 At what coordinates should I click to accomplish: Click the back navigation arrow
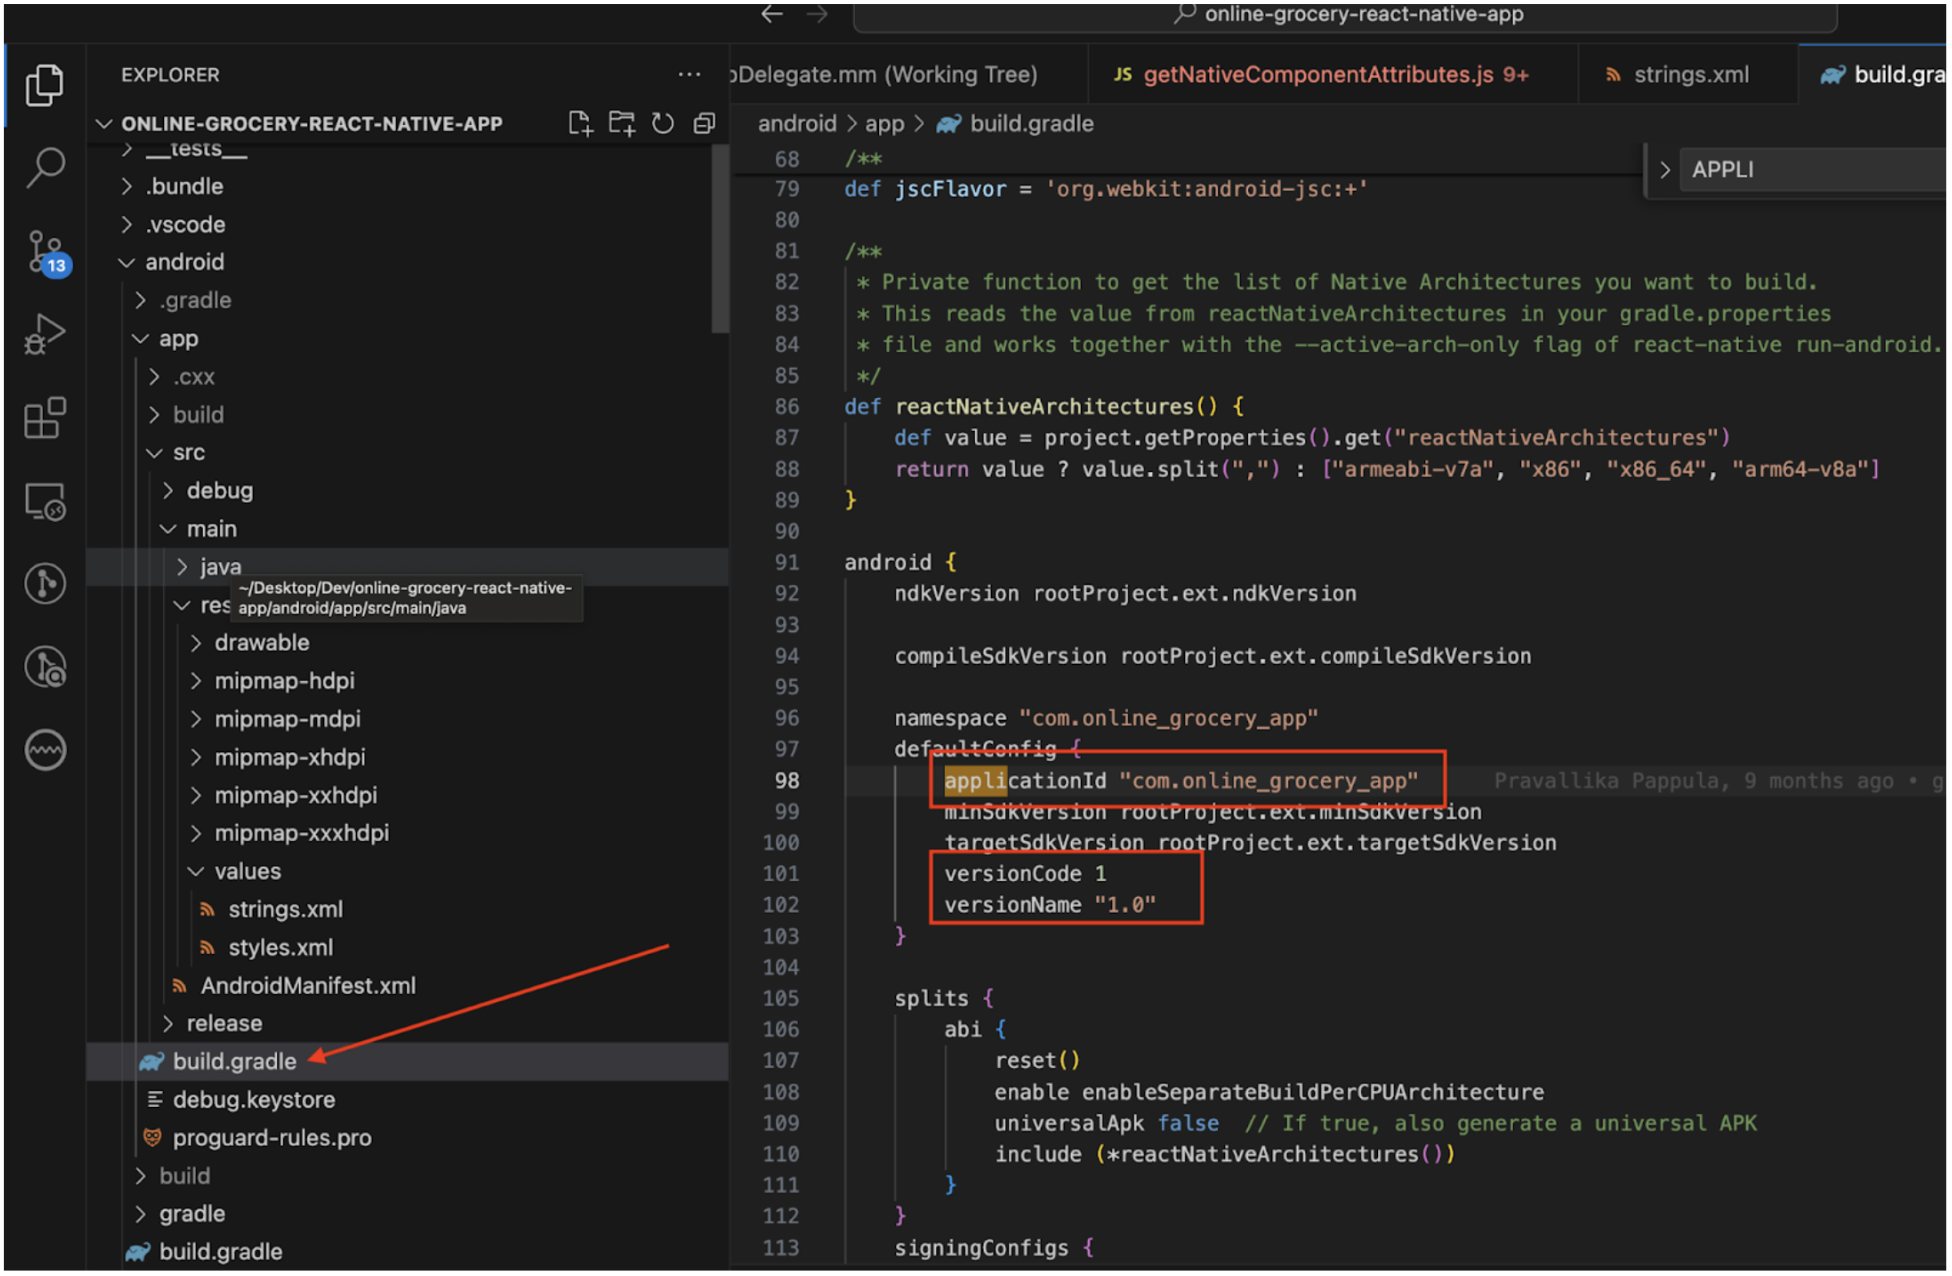pyautogui.click(x=770, y=14)
